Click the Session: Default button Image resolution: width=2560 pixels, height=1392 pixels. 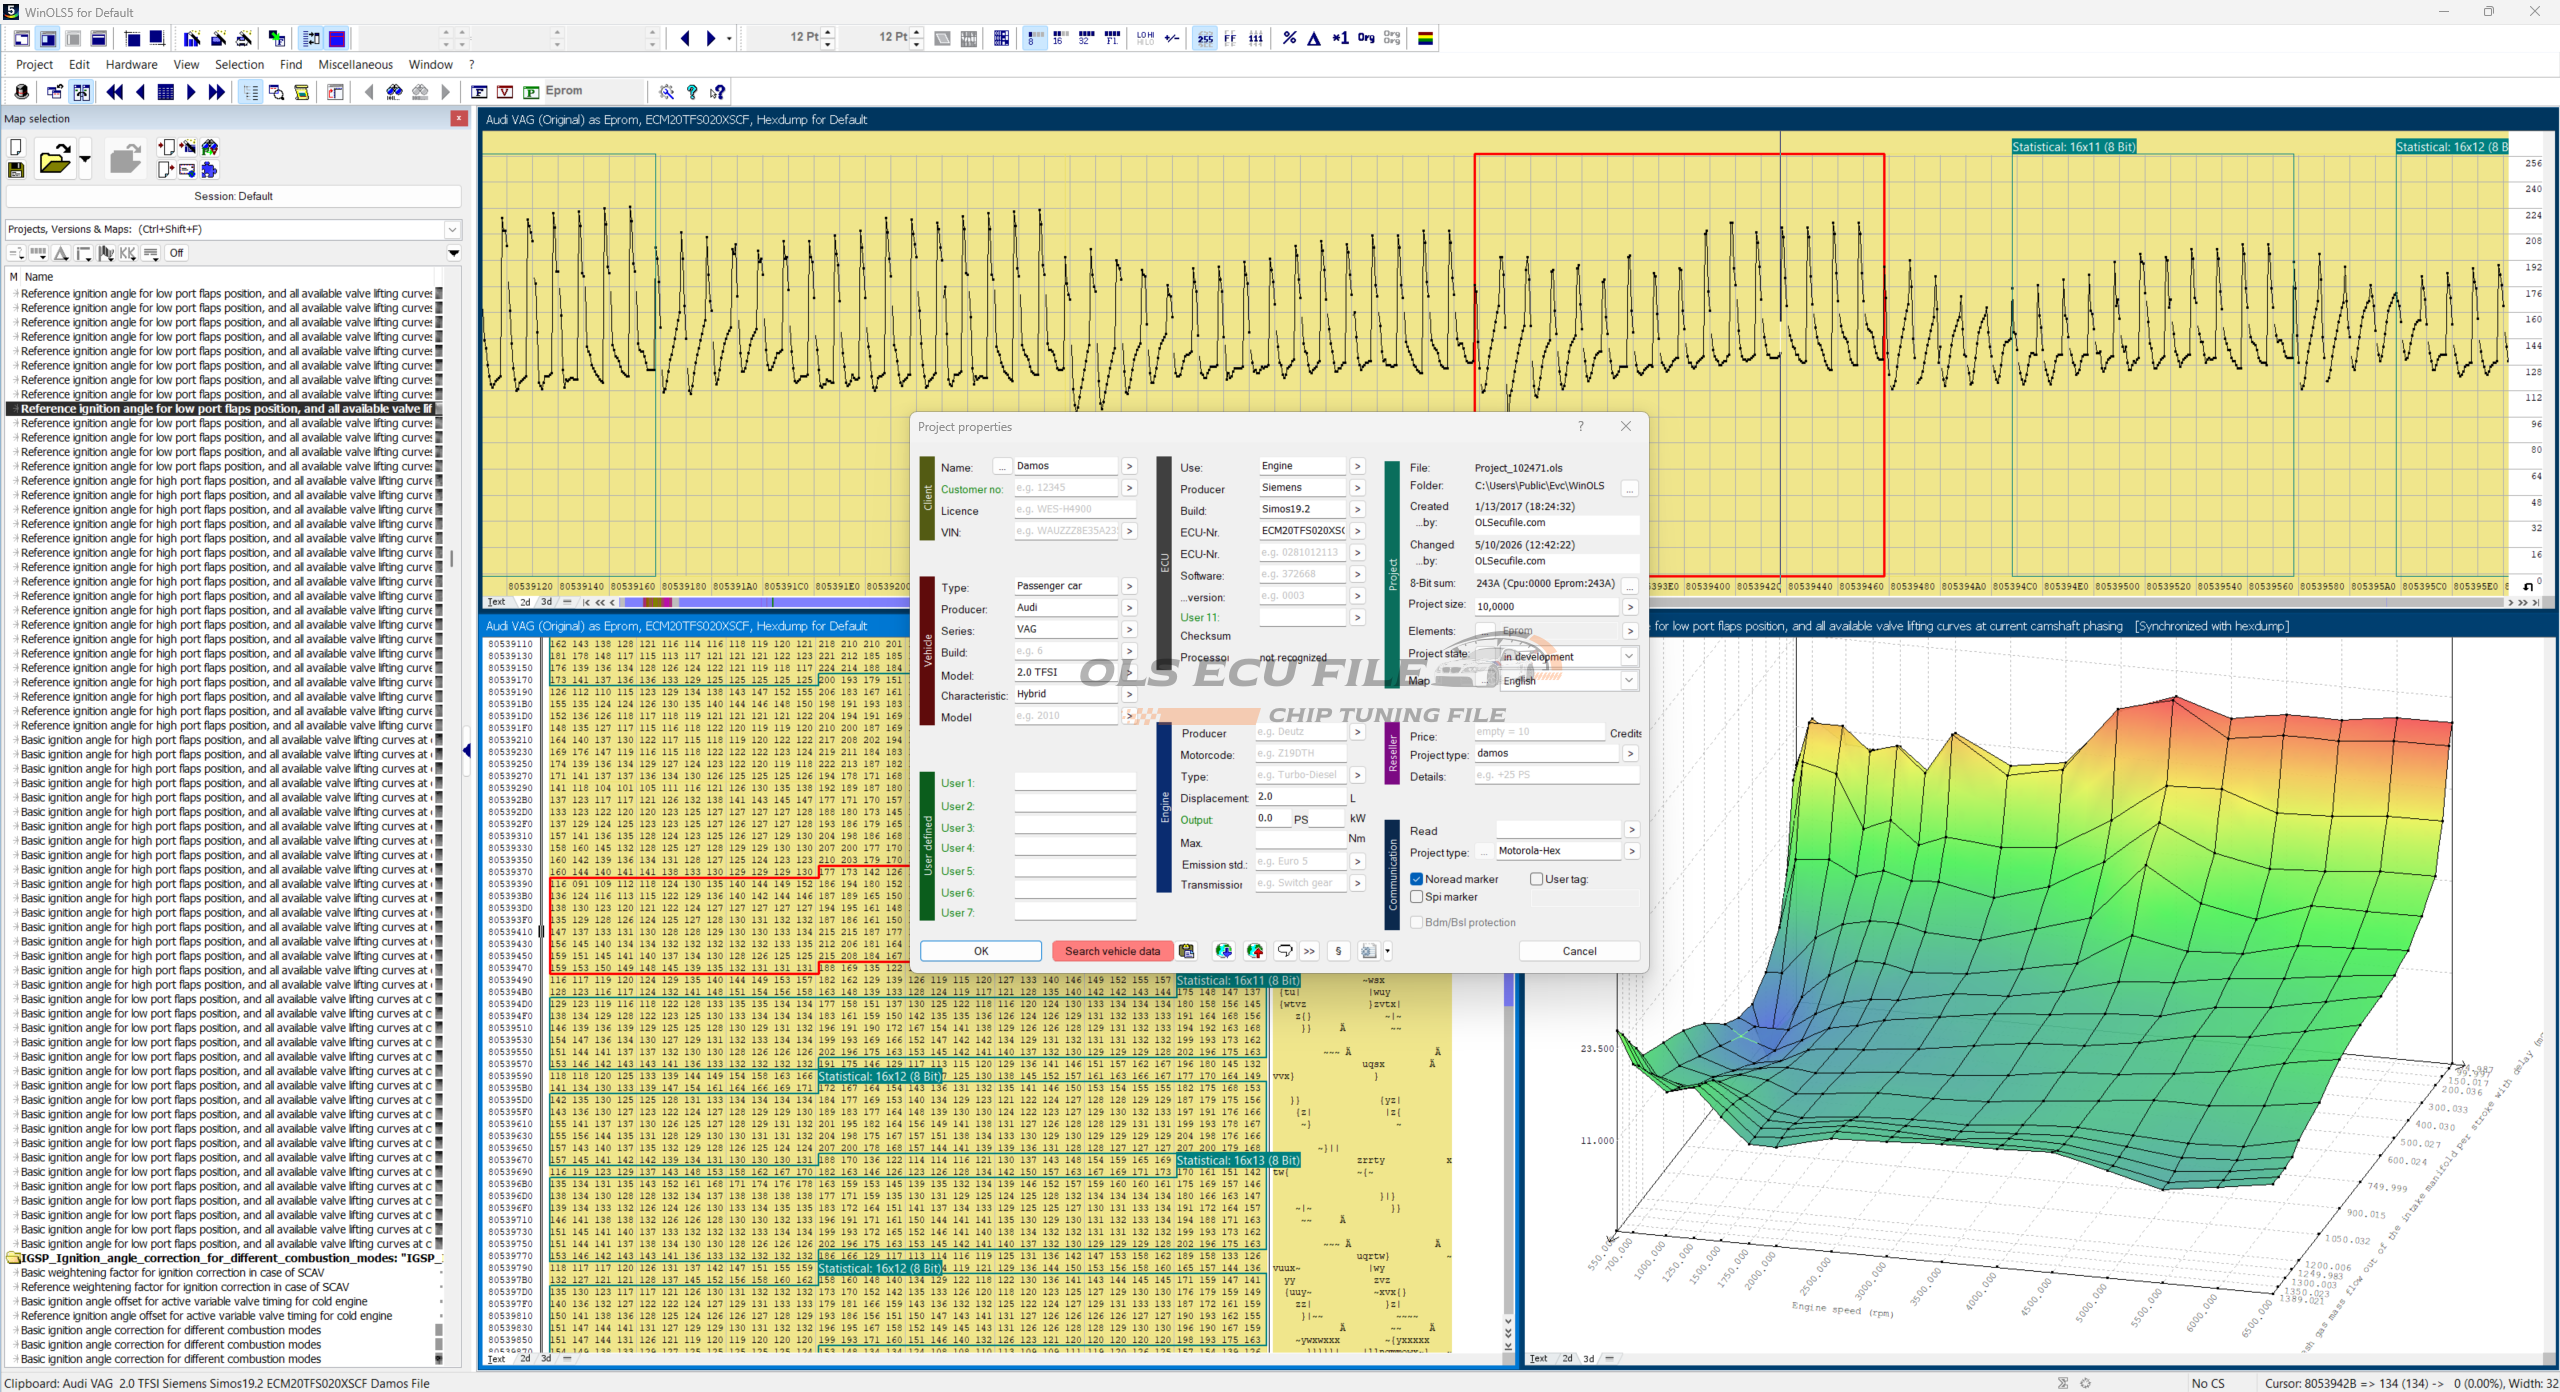(x=234, y=196)
